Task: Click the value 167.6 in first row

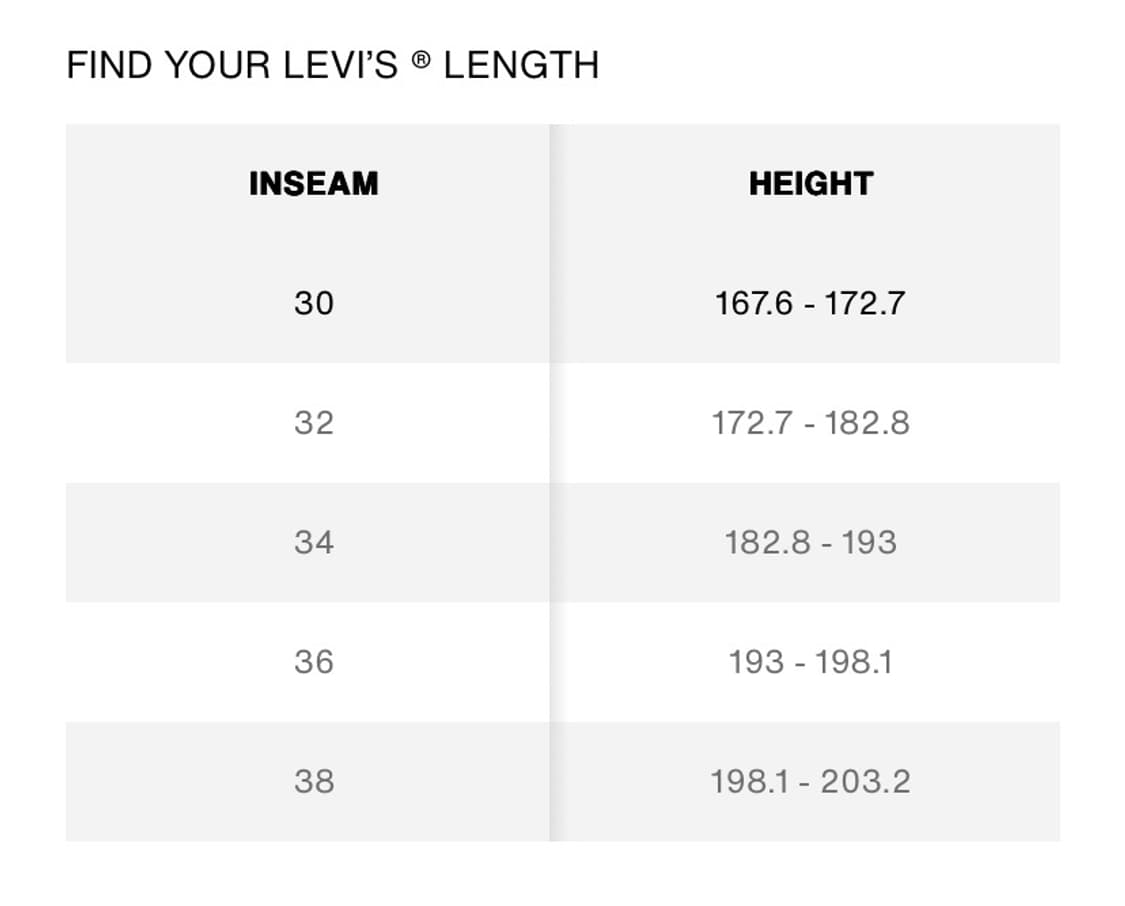Action: tap(753, 303)
